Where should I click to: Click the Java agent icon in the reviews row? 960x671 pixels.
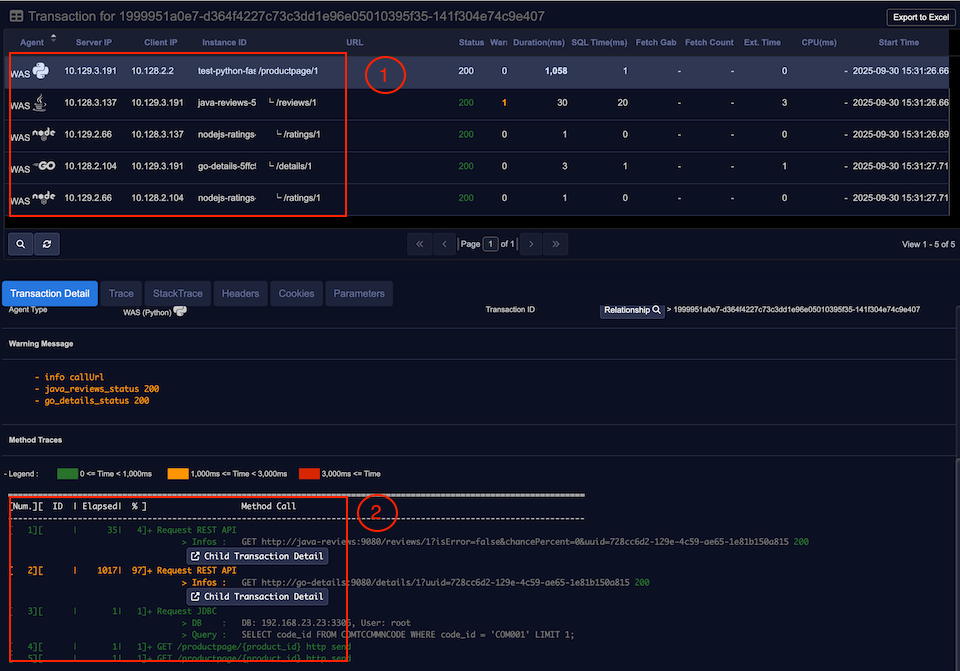tap(40, 103)
